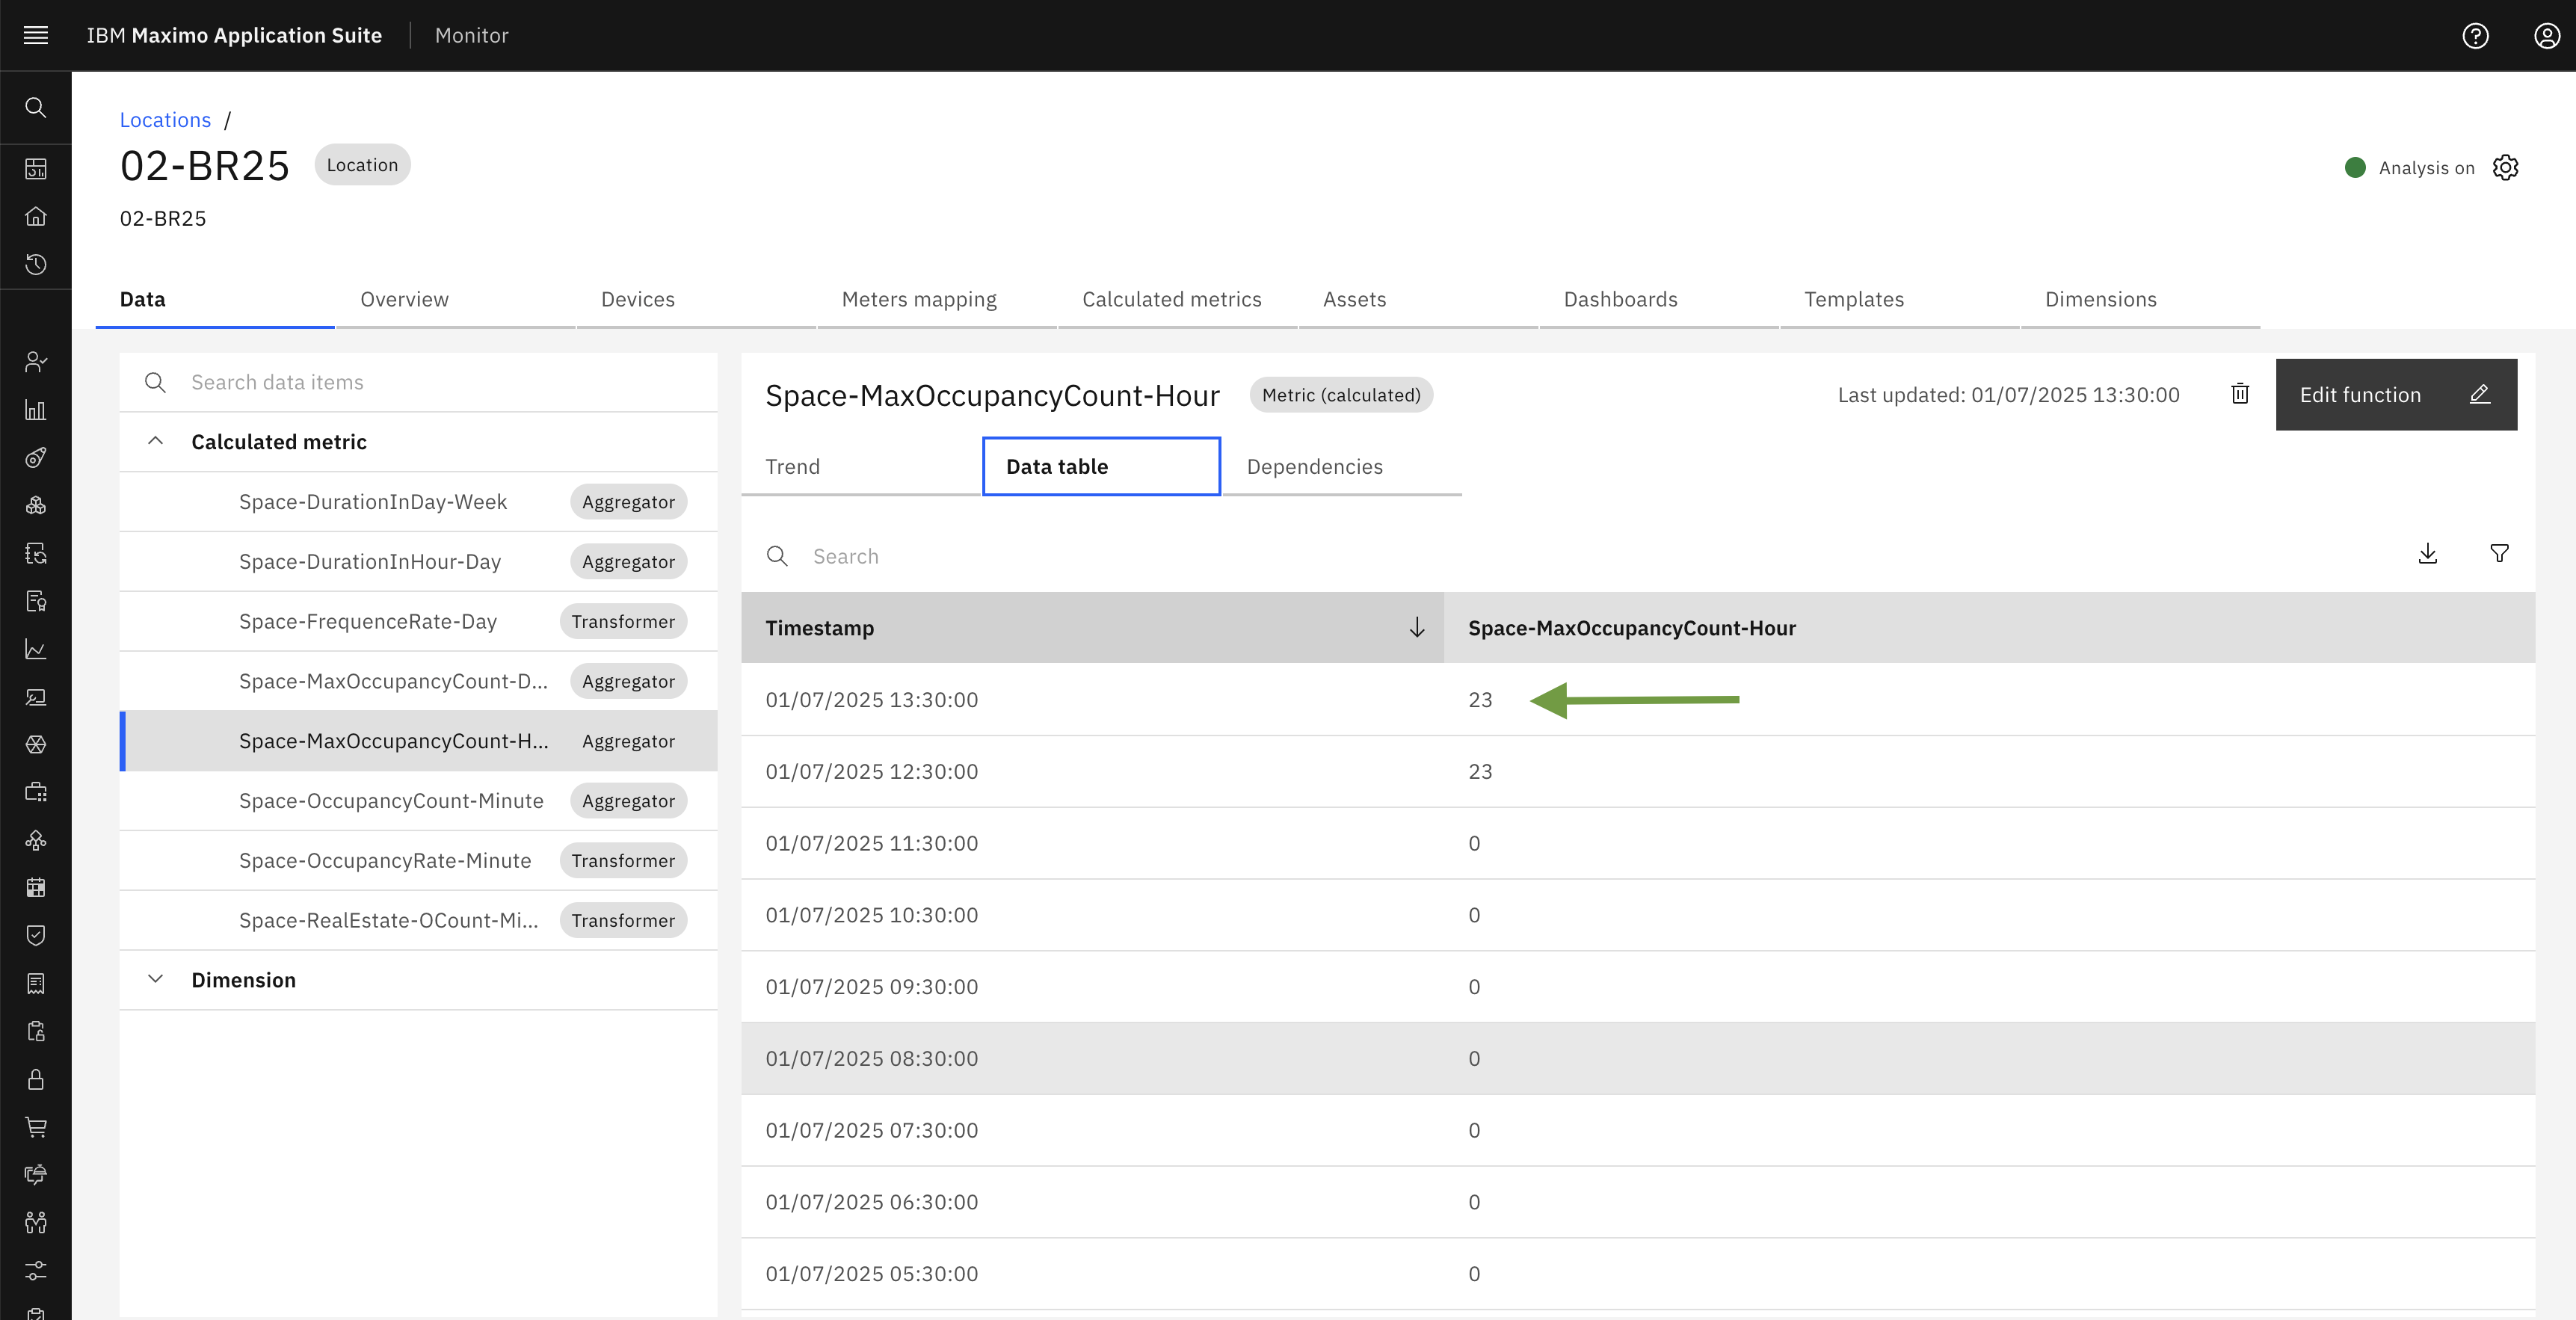Screen dimensions: 2576x1320
Task: Go to the Locations breadcrumb link
Action: coord(165,120)
